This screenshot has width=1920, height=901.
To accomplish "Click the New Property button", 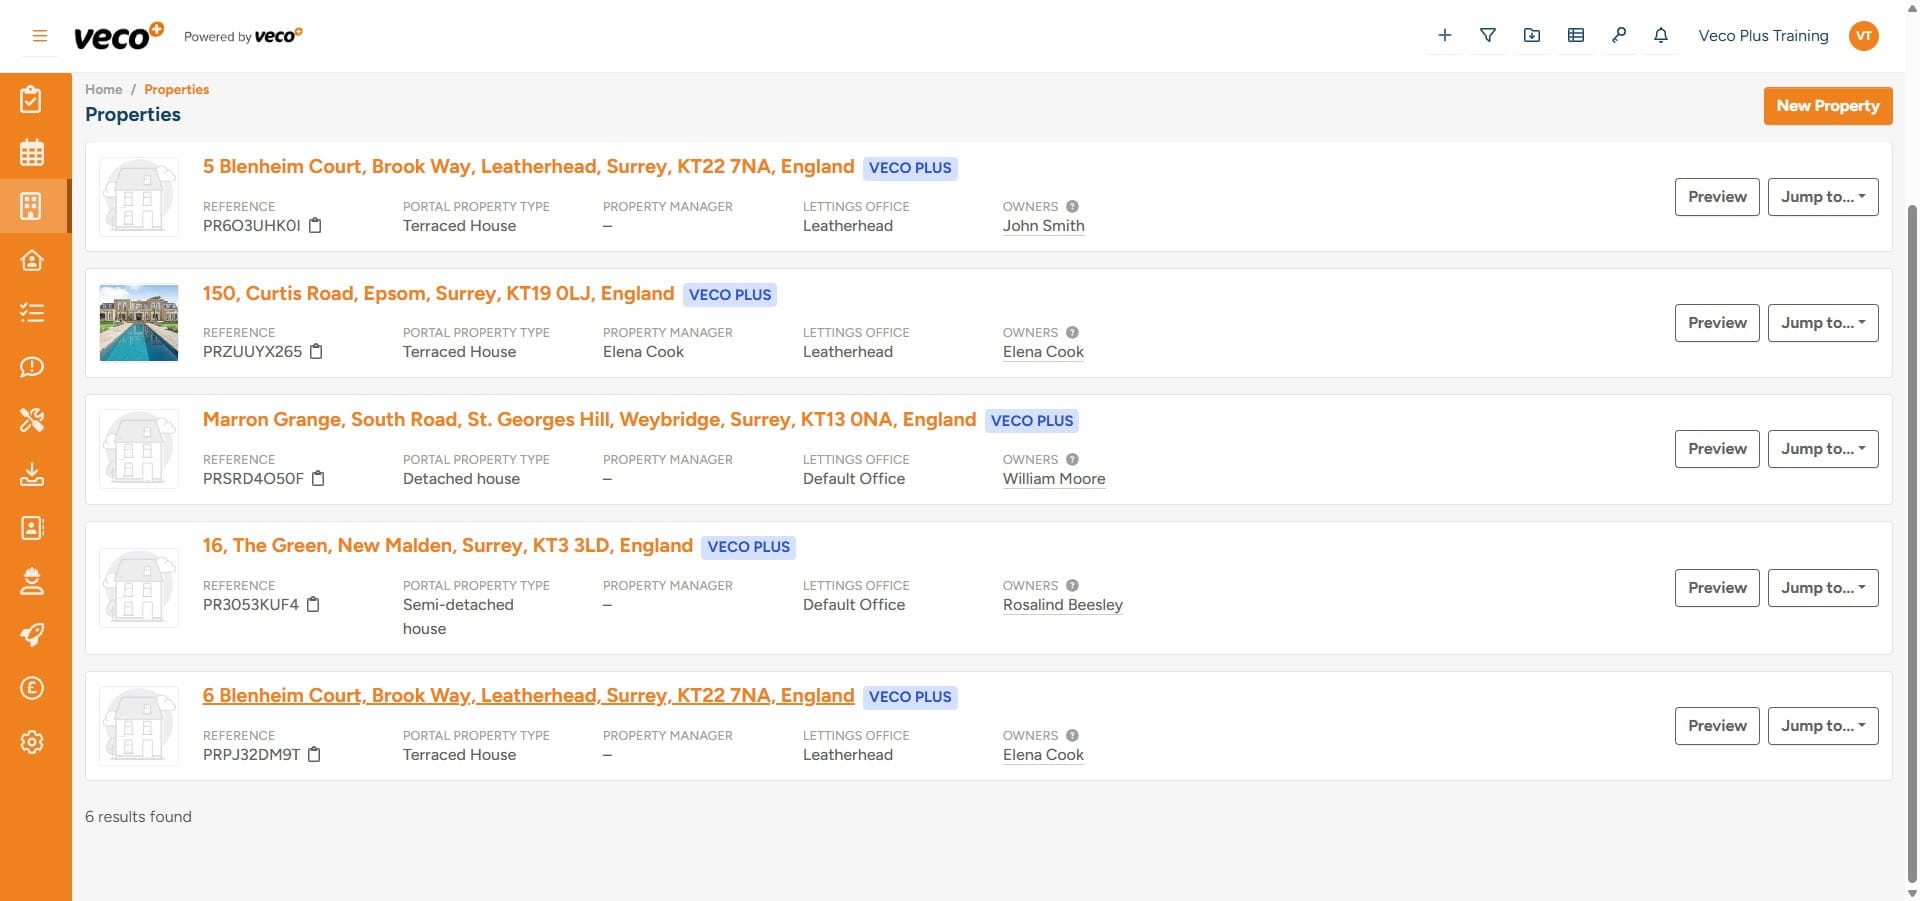I will point(1827,106).
